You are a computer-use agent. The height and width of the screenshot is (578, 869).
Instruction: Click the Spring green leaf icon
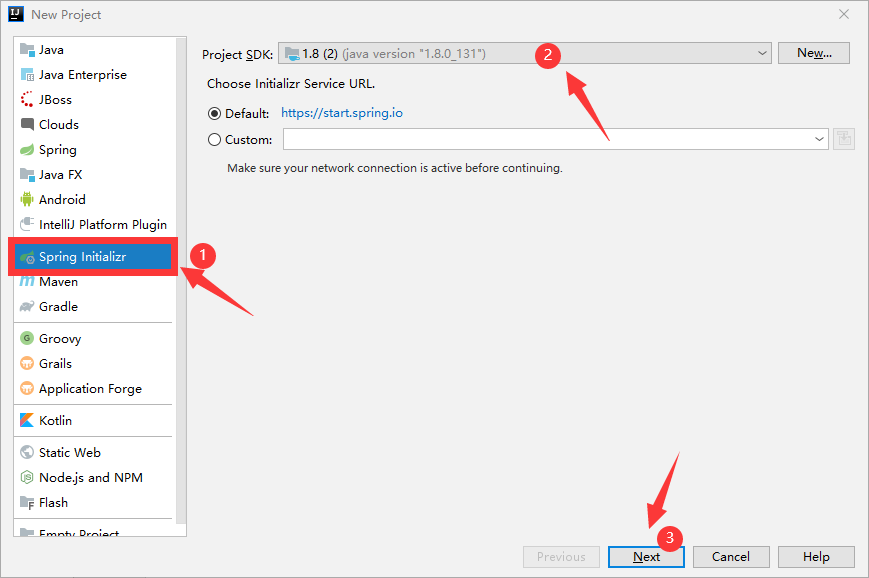point(27,150)
